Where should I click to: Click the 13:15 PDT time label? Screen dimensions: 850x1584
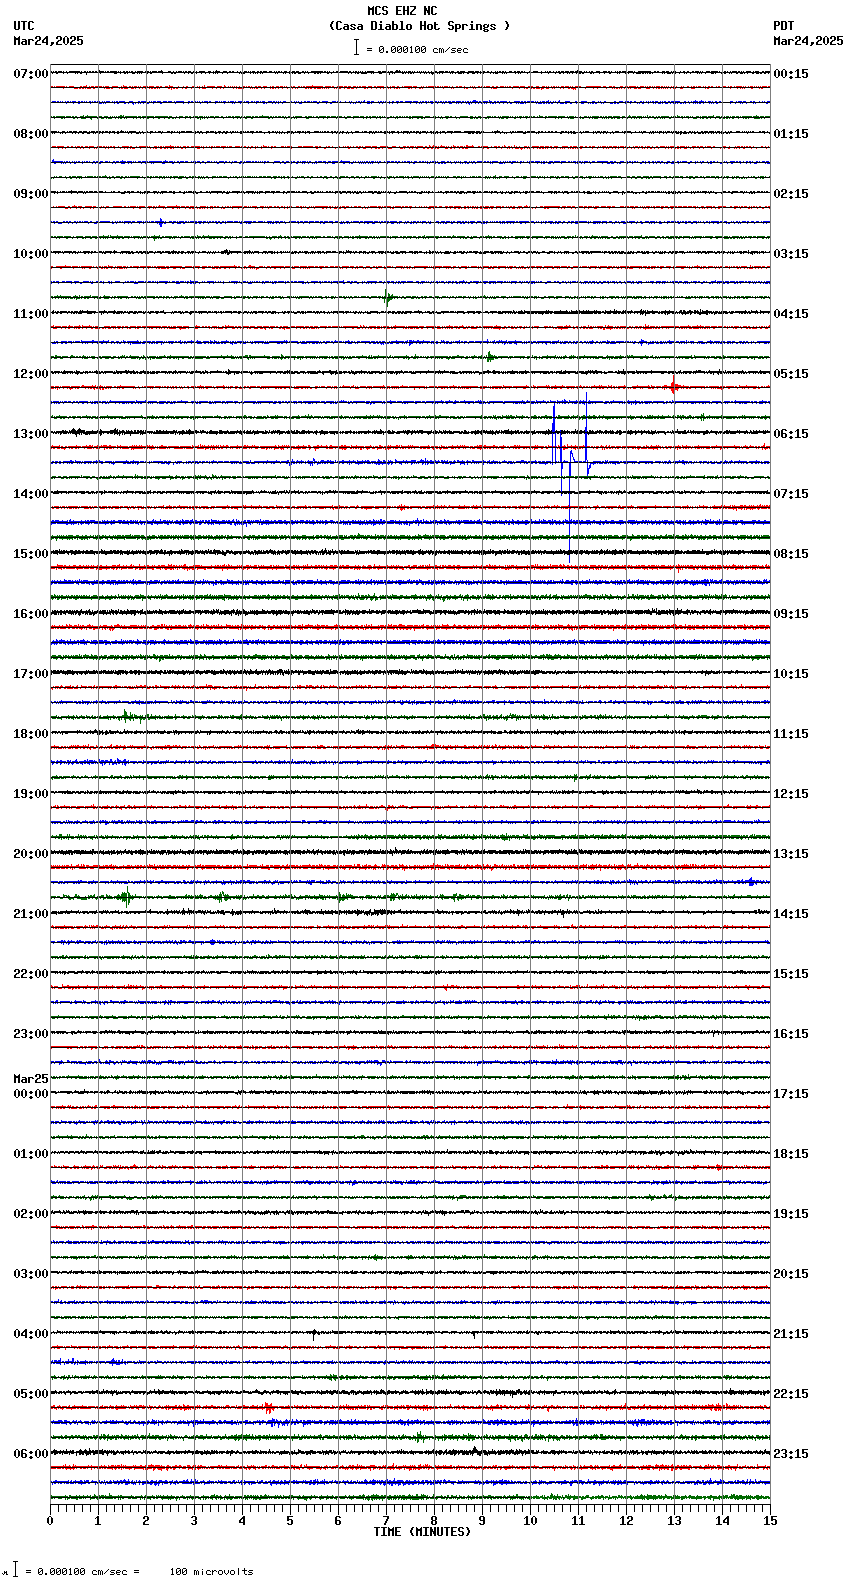coord(791,854)
